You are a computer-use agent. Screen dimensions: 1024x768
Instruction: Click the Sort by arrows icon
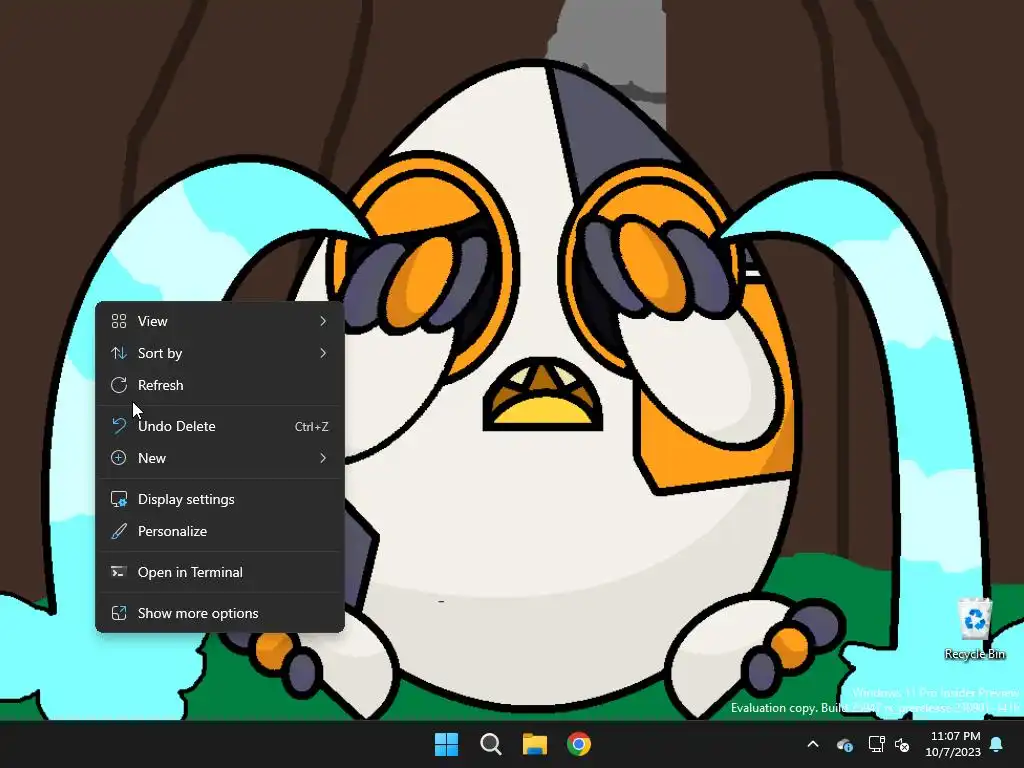(x=119, y=353)
